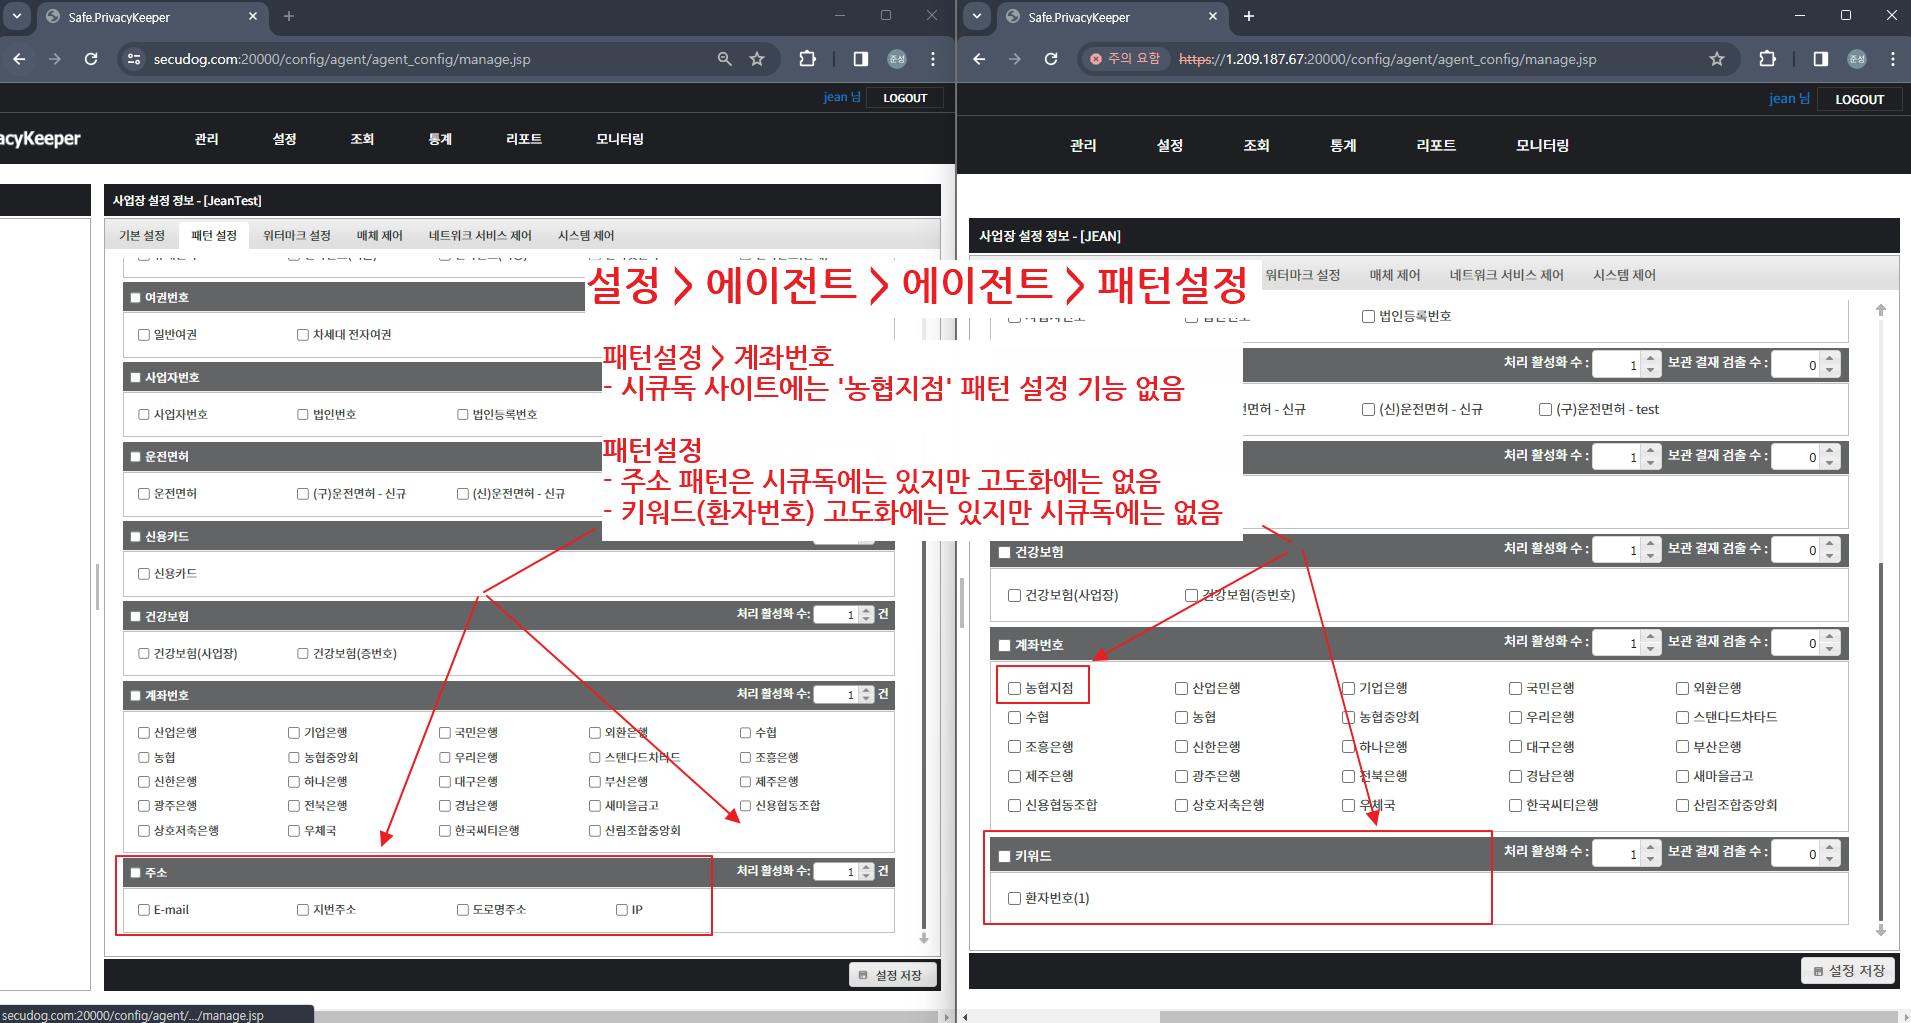Adjust 키워드 처리 활성화 수 stepper in right window
Screen dimensions: 1911x1023
click(1651, 852)
